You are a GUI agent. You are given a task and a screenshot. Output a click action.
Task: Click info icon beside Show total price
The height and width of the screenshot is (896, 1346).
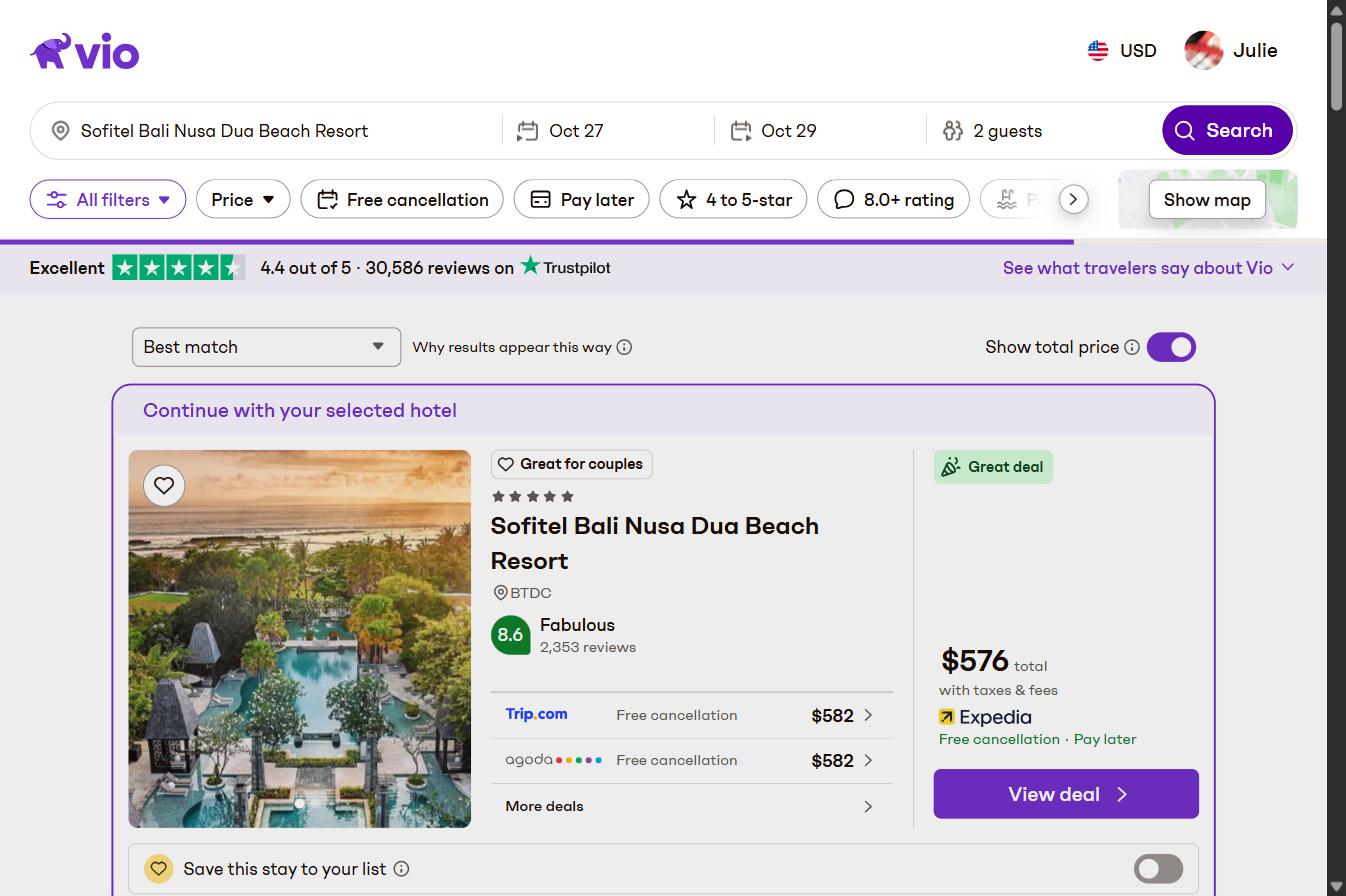tap(1132, 347)
